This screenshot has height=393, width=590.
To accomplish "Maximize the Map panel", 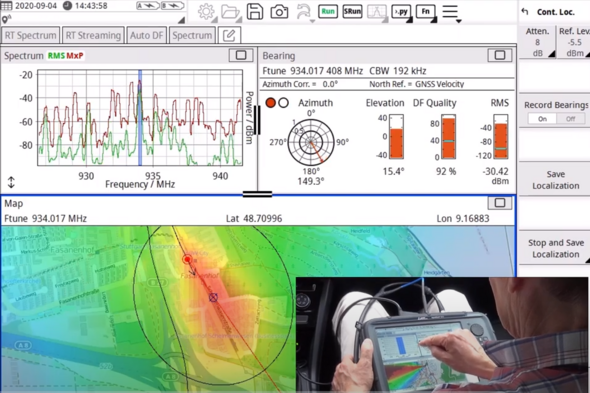I will pyautogui.click(x=500, y=203).
